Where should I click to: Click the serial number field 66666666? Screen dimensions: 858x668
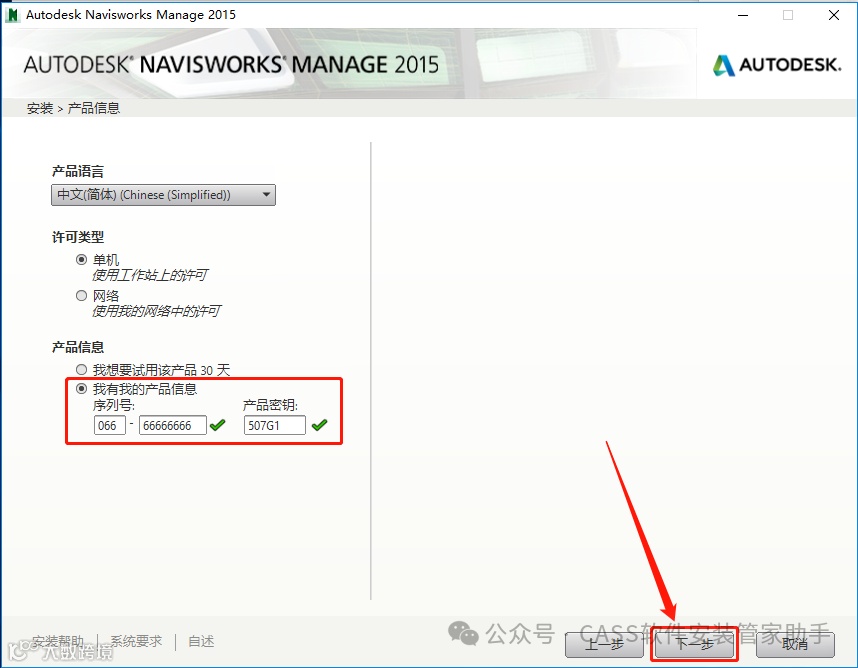[x=172, y=425]
